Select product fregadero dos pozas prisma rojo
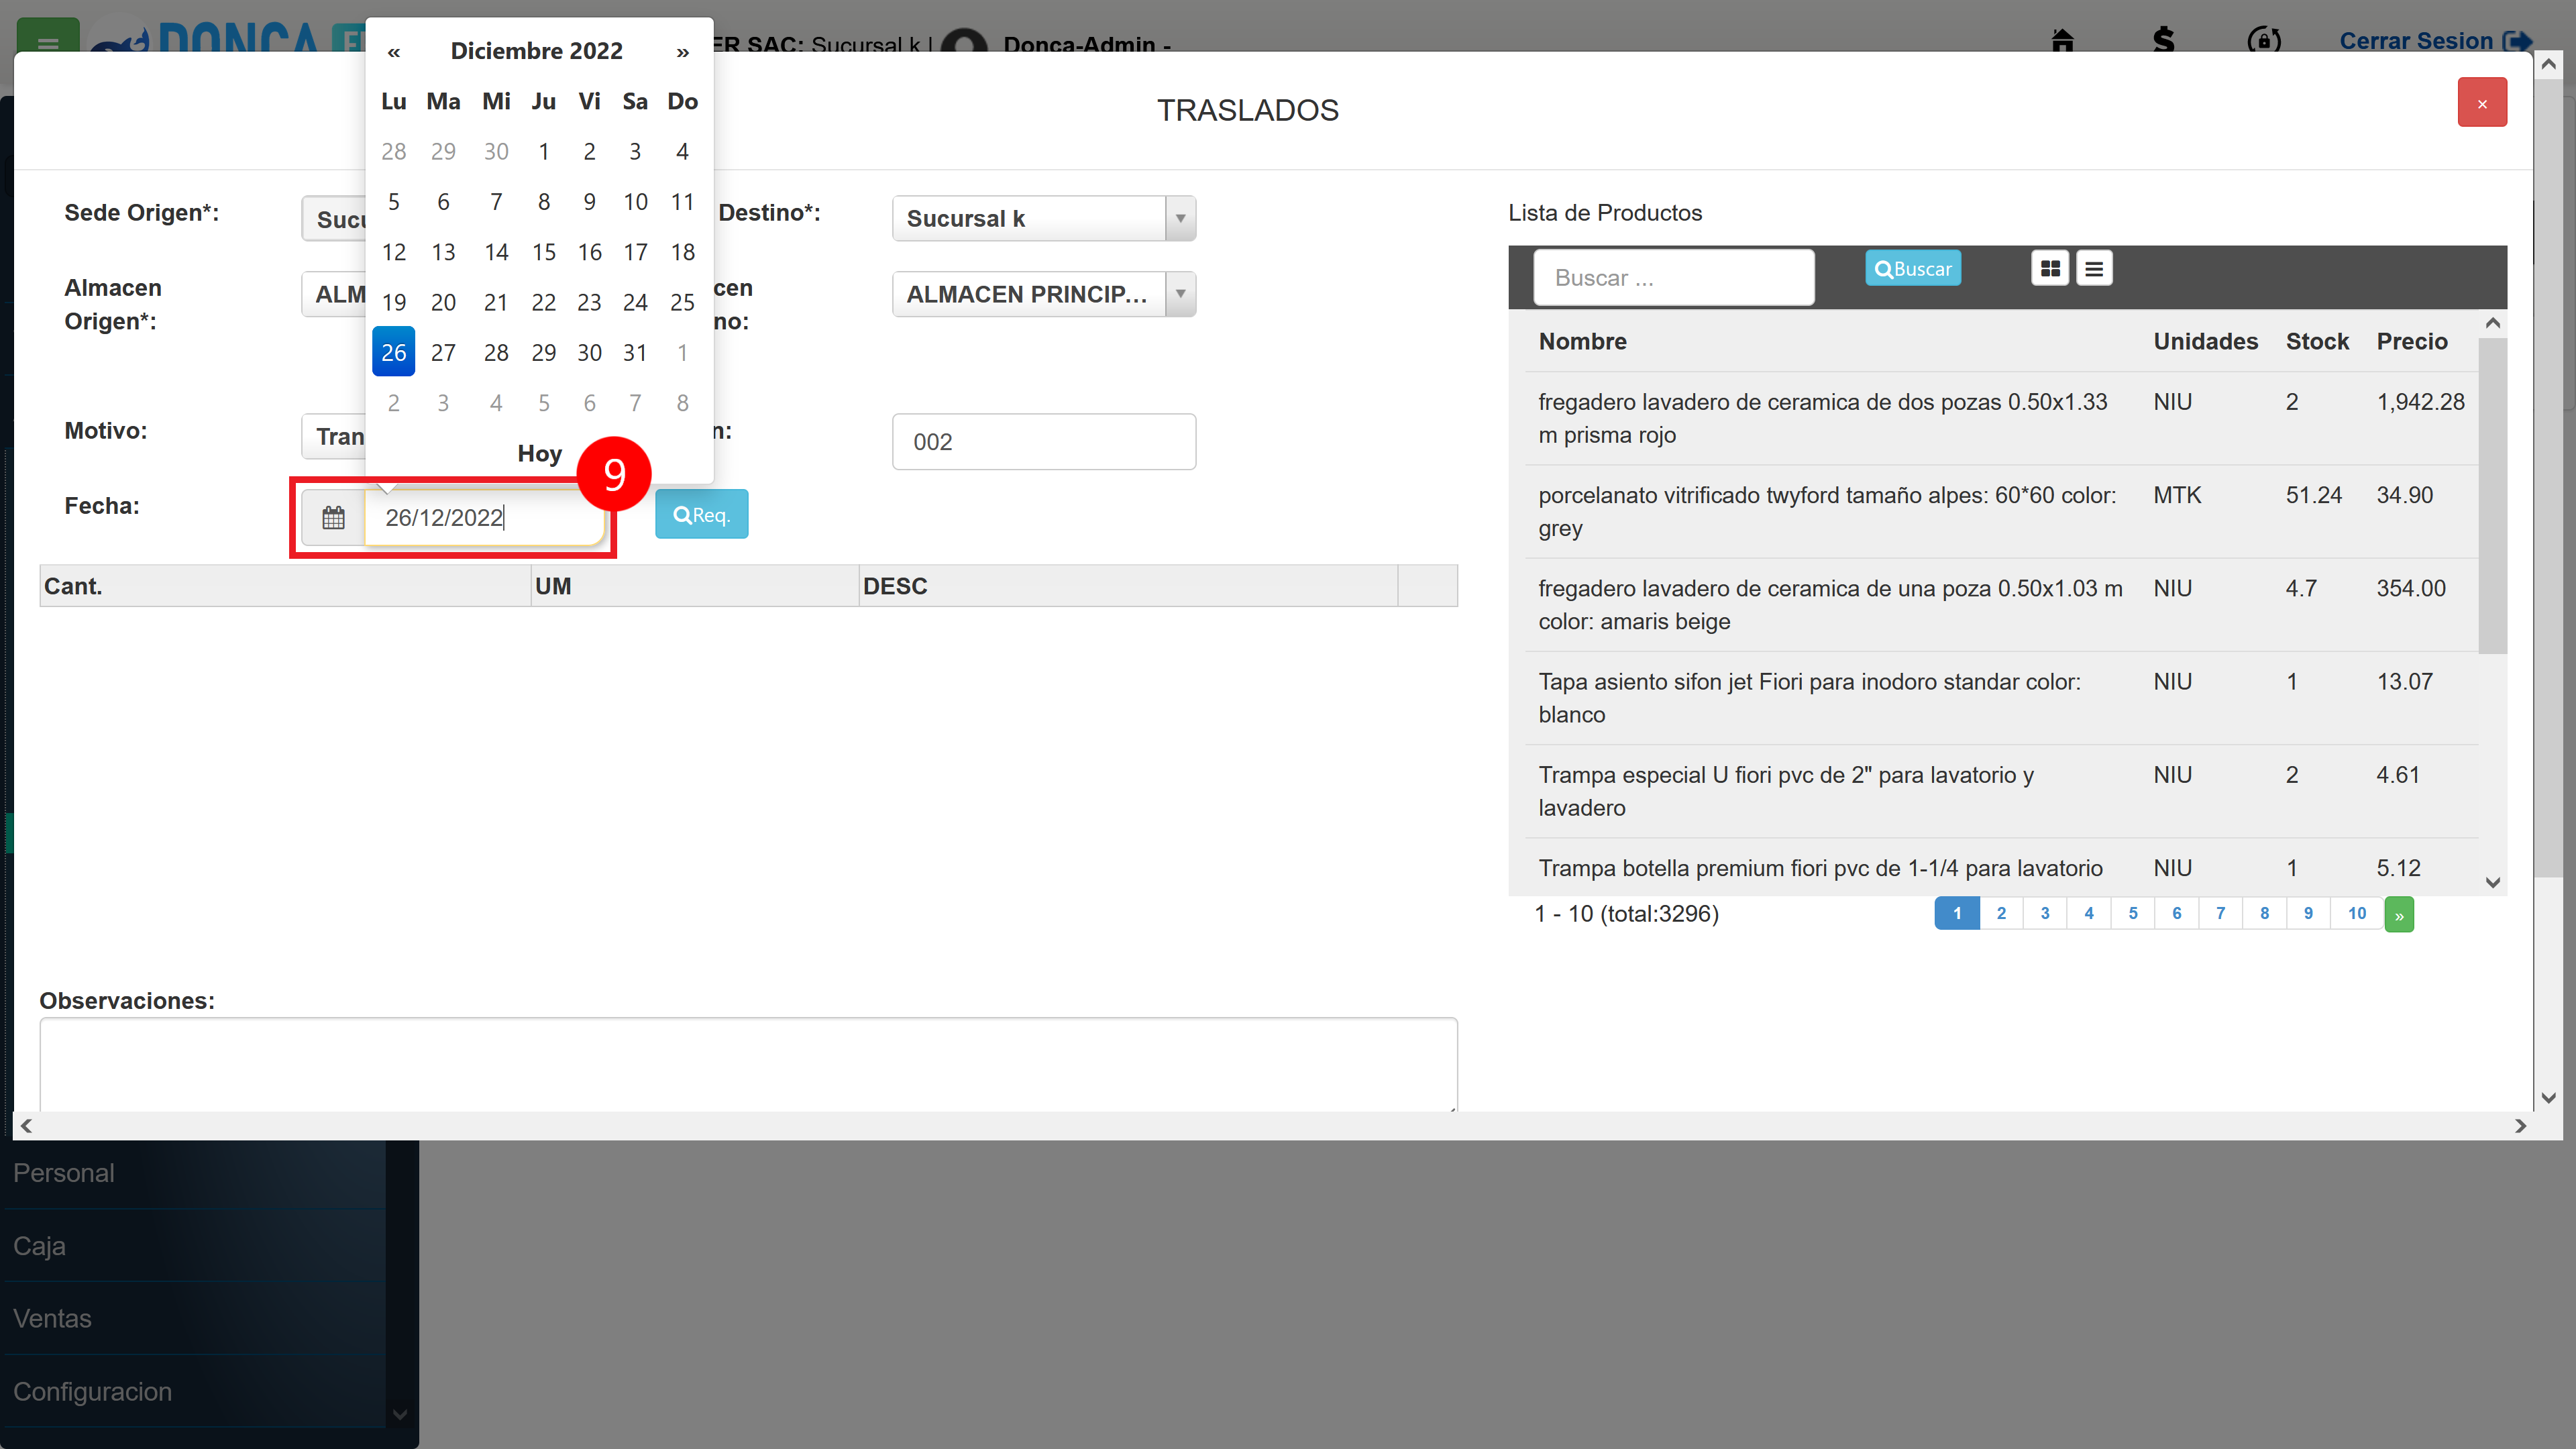The width and height of the screenshot is (2576, 1449). [x=2001, y=418]
